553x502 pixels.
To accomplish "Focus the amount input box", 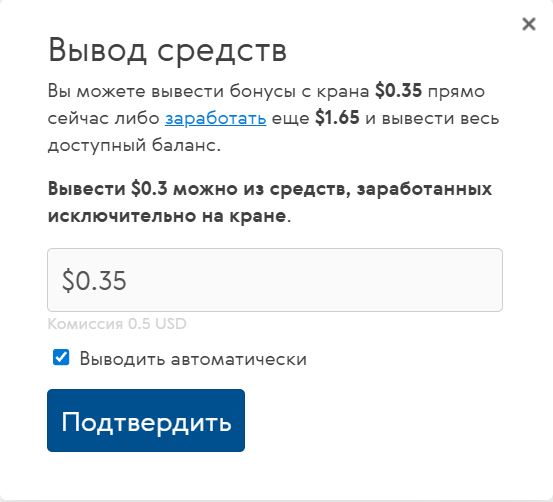I will pyautogui.click(x=275, y=280).
